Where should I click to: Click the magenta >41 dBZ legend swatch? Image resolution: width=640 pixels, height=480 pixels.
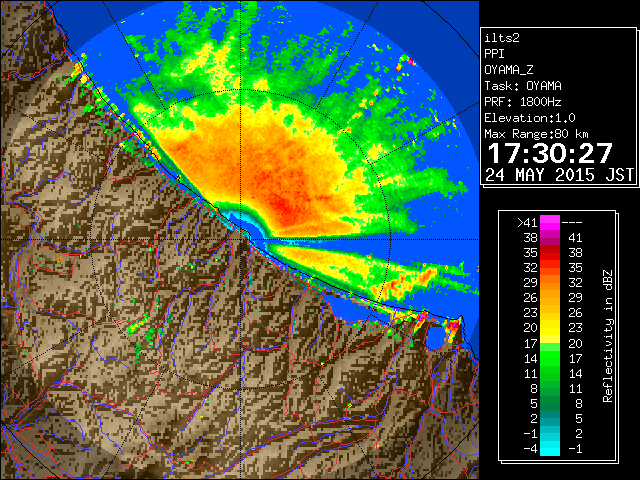pyautogui.click(x=550, y=223)
